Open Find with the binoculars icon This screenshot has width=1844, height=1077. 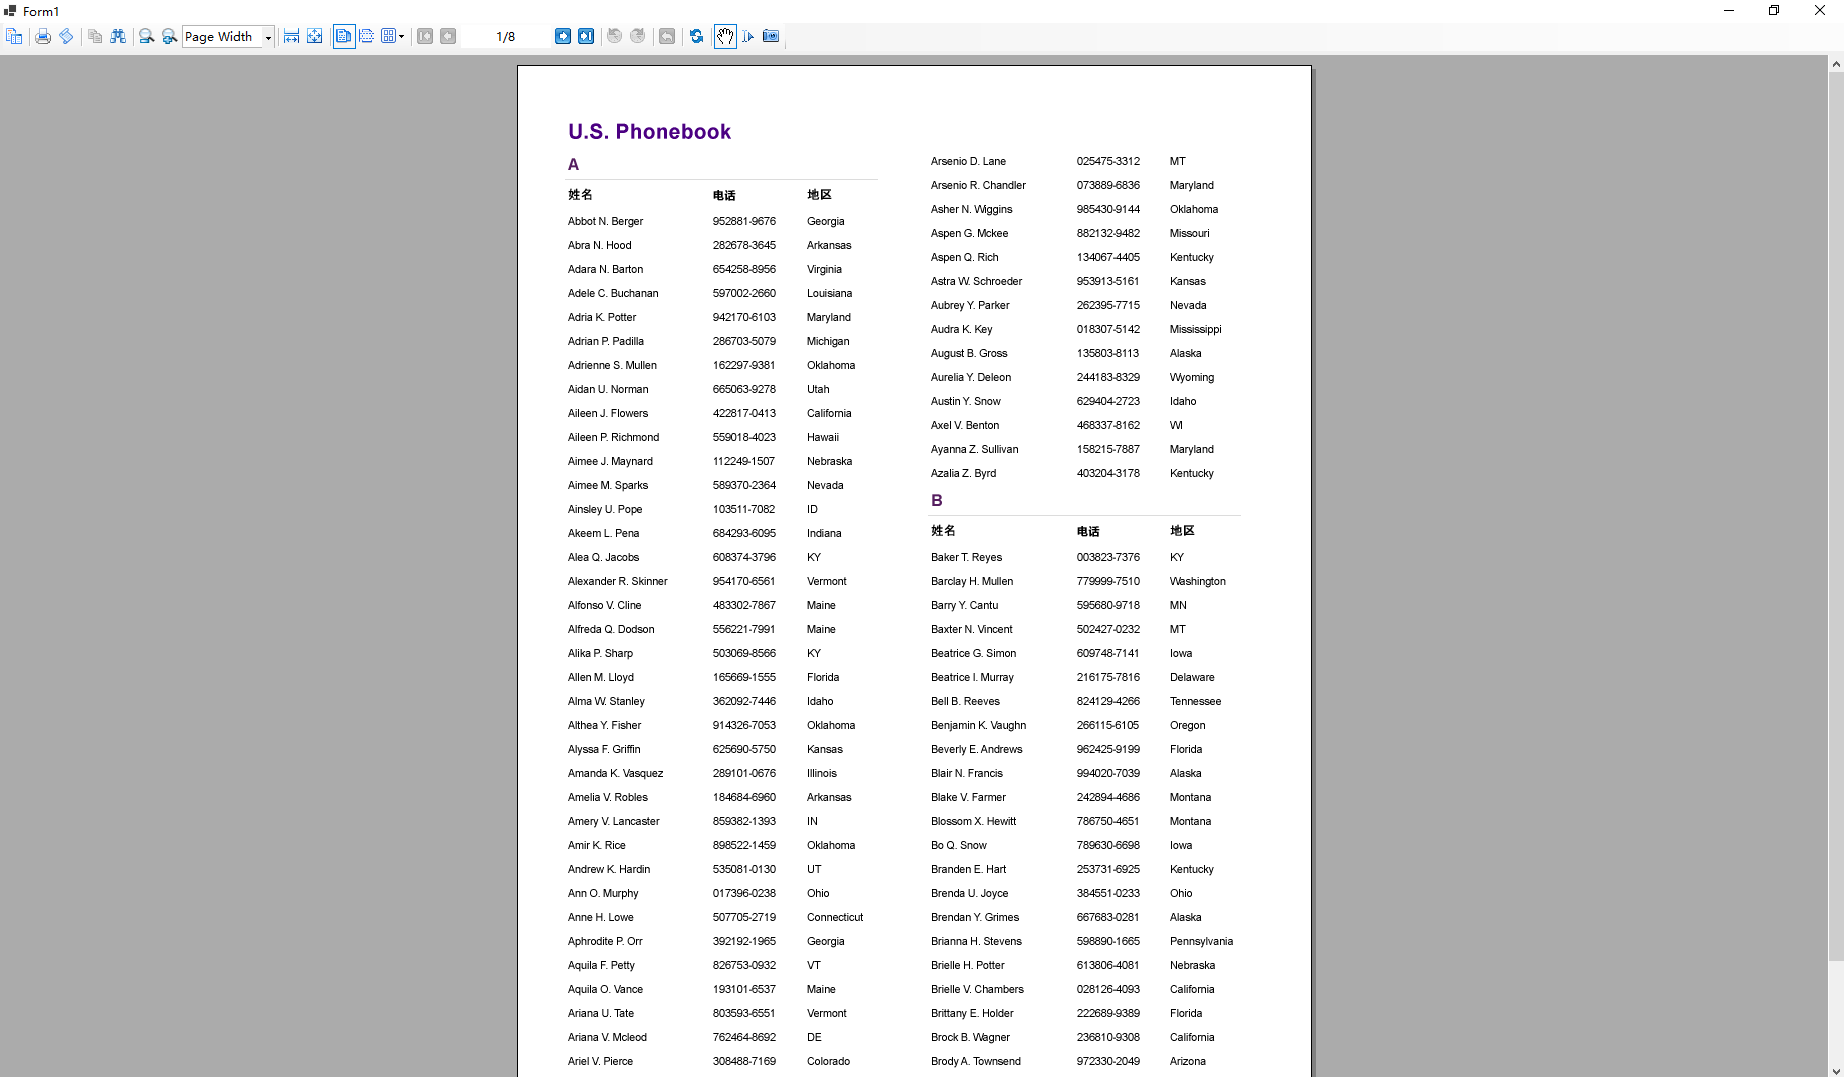pos(118,36)
